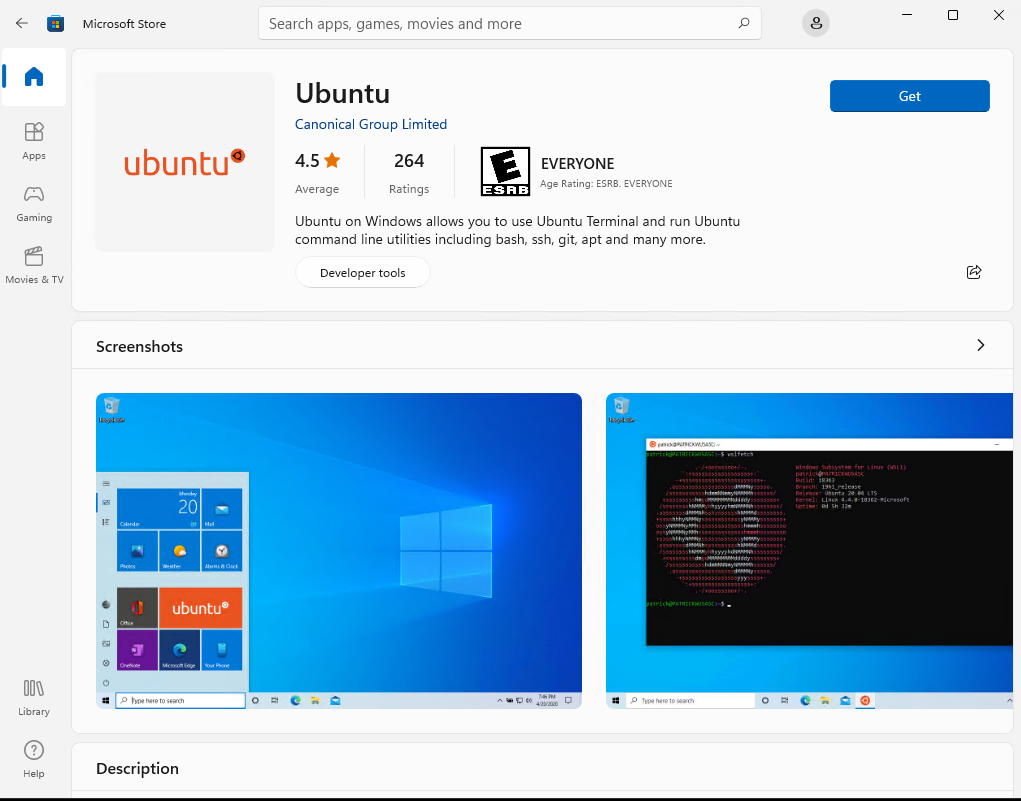Open Gaming section in sidebar

[34, 202]
